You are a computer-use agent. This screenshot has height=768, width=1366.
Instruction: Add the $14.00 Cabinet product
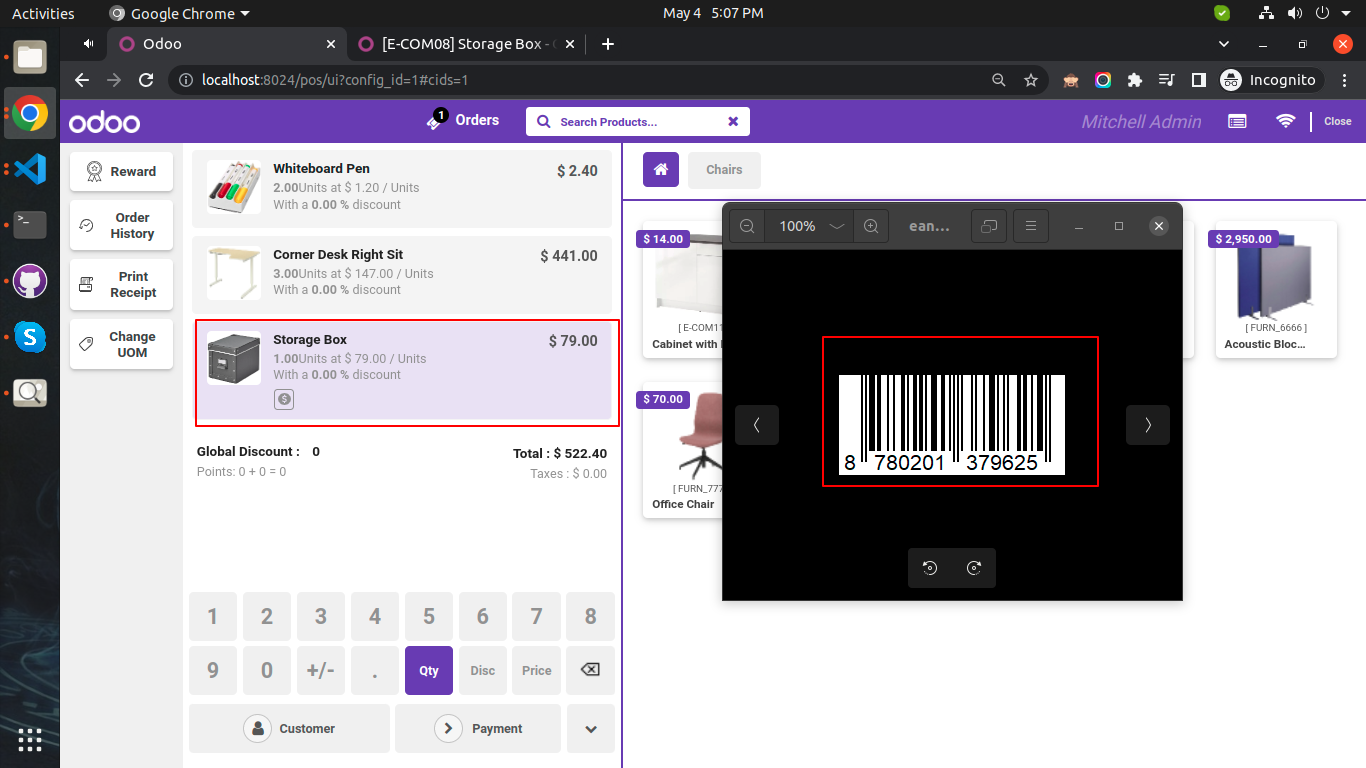click(x=682, y=289)
